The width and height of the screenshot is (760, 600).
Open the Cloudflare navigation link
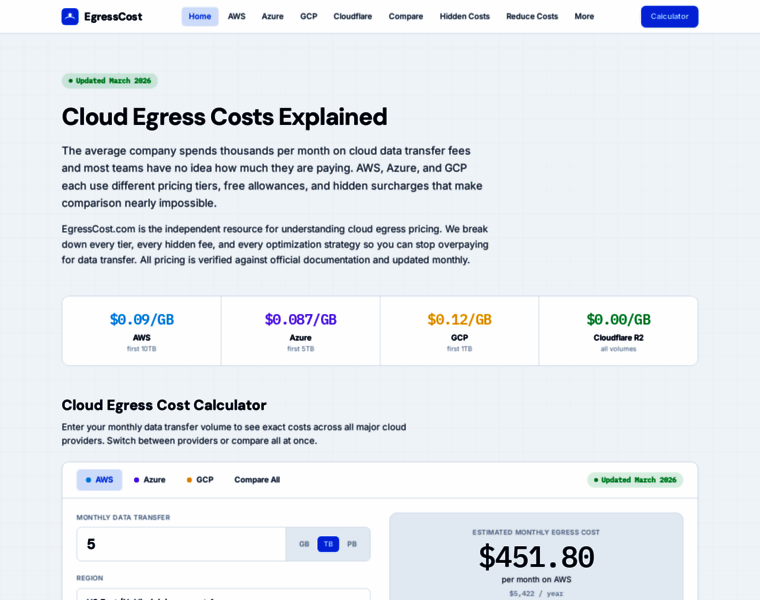click(x=352, y=16)
